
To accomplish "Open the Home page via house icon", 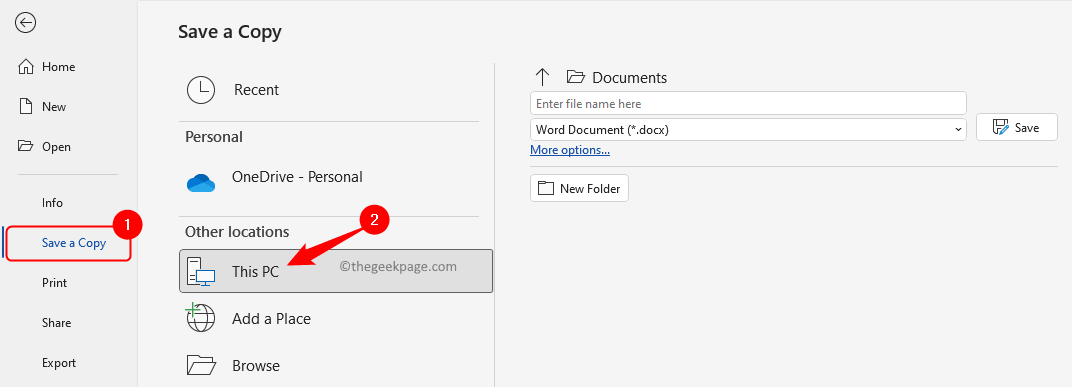I will [25, 67].
